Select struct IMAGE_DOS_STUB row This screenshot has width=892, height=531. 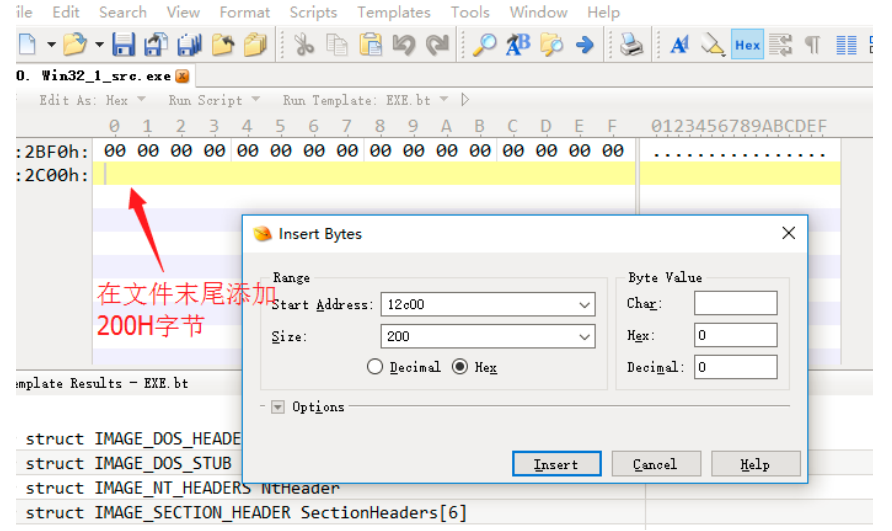tap(129, 463)
